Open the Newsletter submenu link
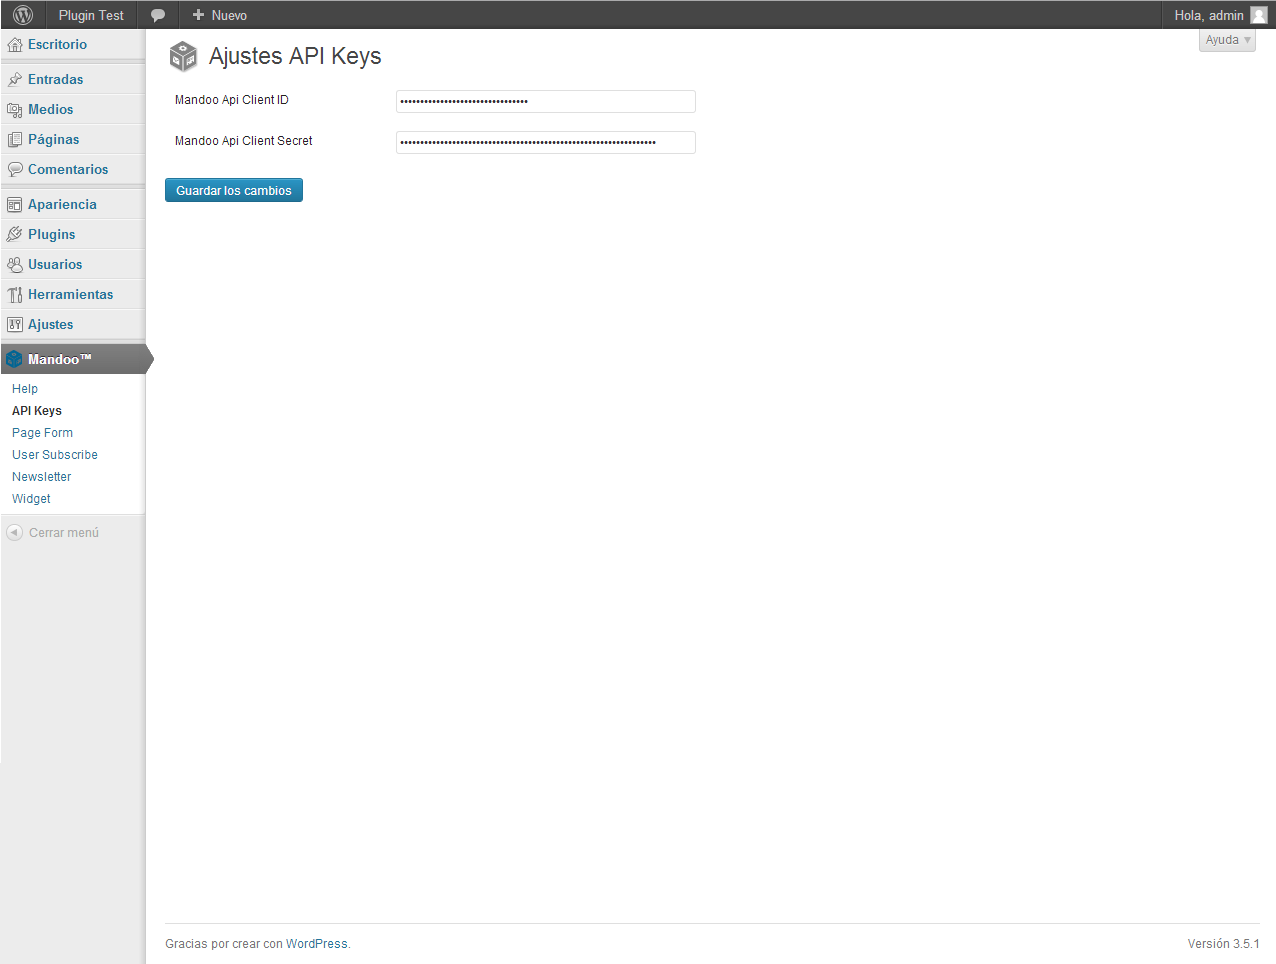1276x964 pixels. [42, 477]
